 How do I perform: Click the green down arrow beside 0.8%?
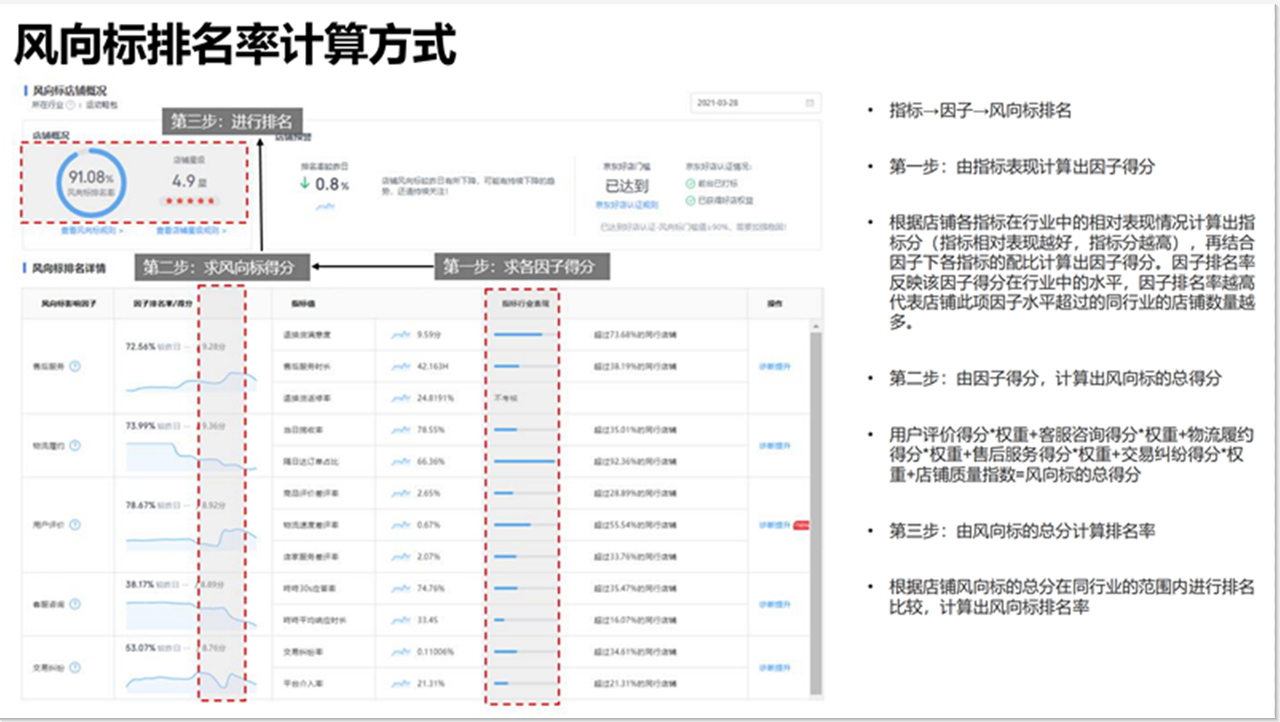tap(305, 184)
